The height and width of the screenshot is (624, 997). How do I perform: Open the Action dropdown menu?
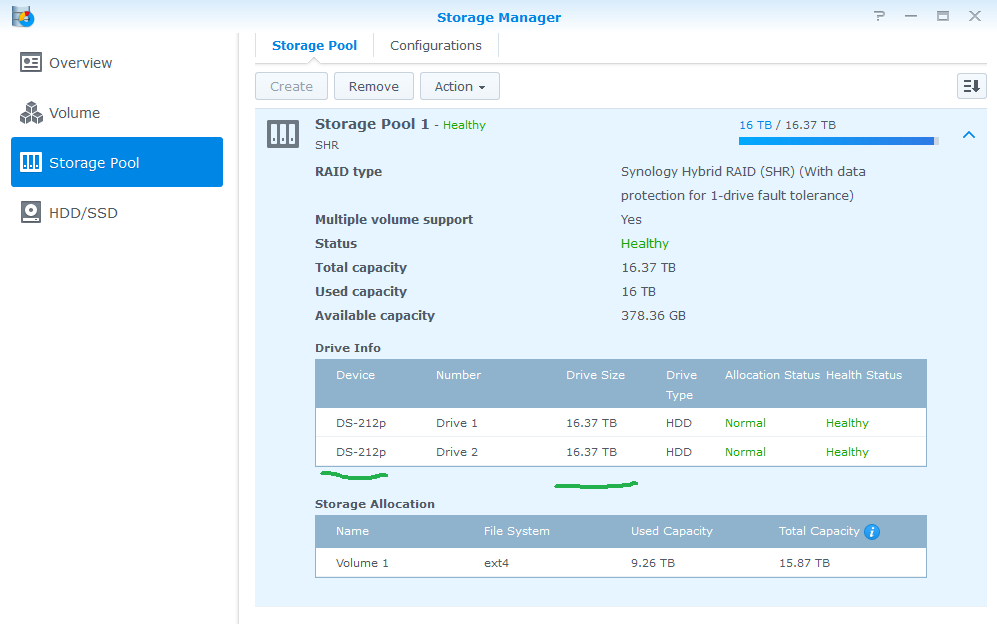click(x=460, y=86)
